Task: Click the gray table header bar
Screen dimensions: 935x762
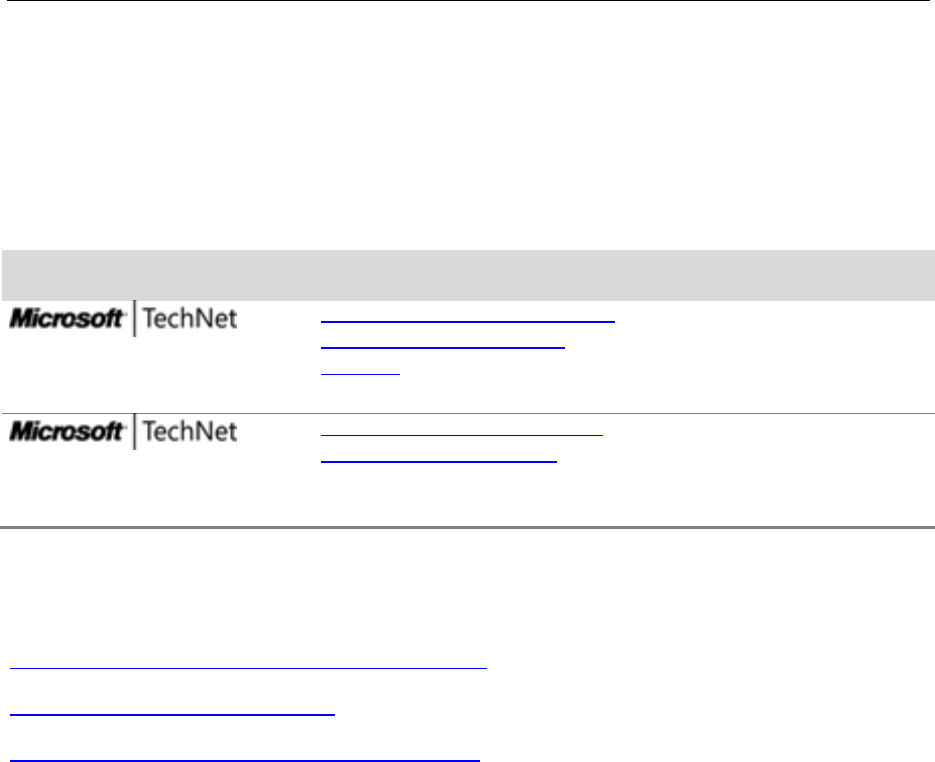Action: coord(468,275)
